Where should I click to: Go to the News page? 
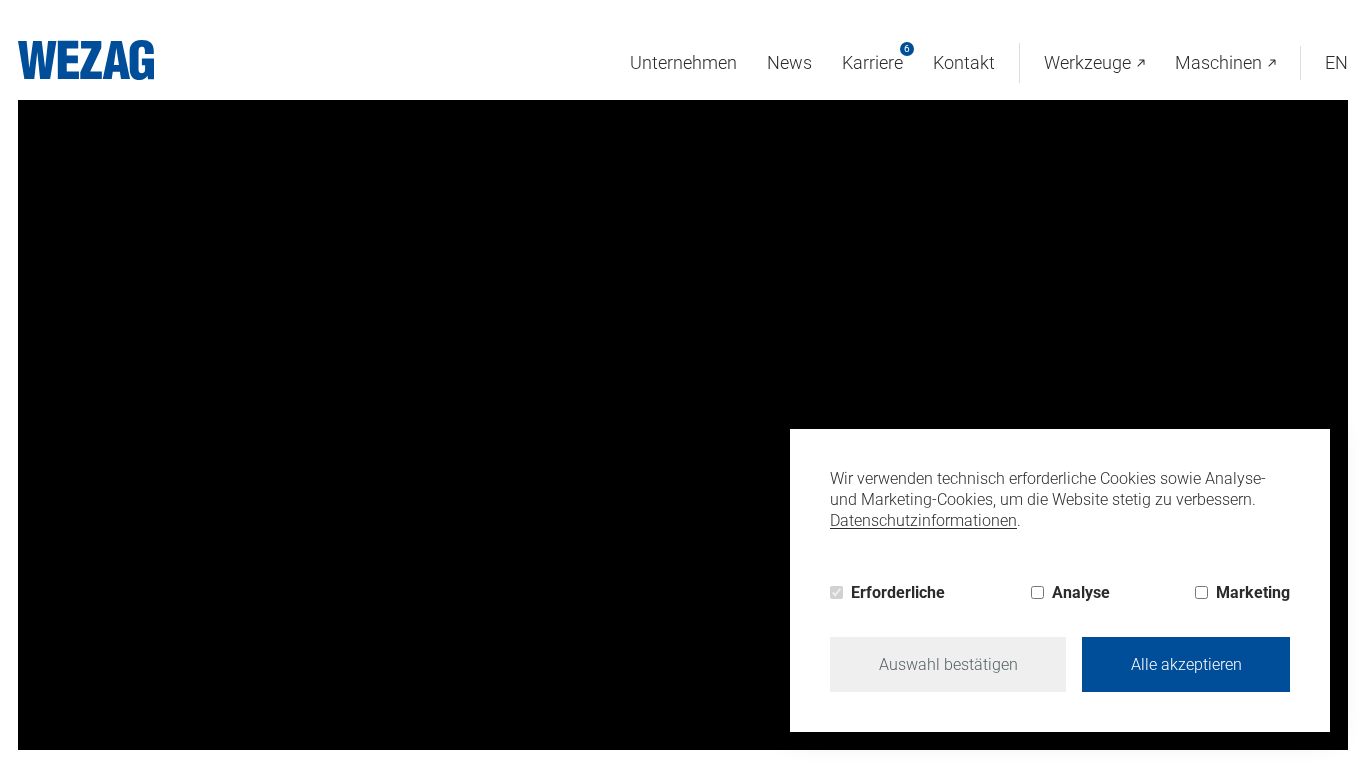789,63
